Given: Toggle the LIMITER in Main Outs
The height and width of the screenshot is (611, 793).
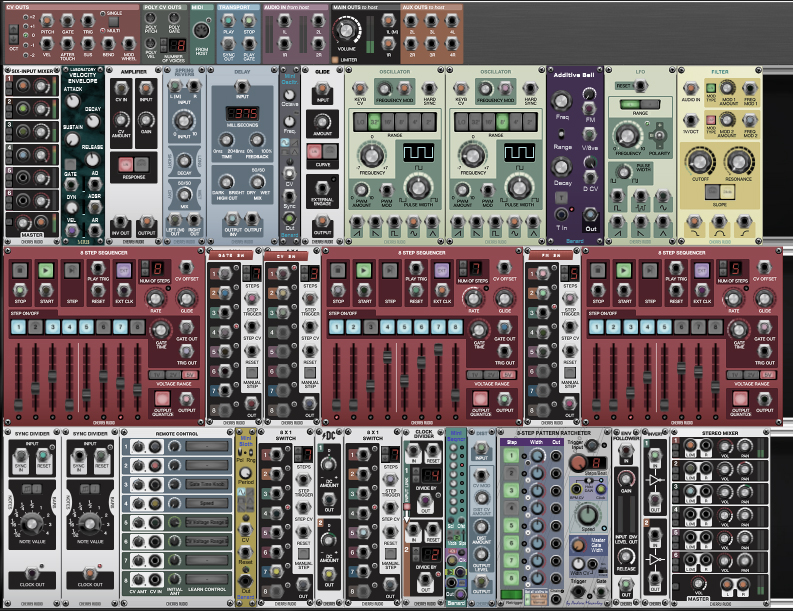Looking at the screenshot, I should 335,59.
